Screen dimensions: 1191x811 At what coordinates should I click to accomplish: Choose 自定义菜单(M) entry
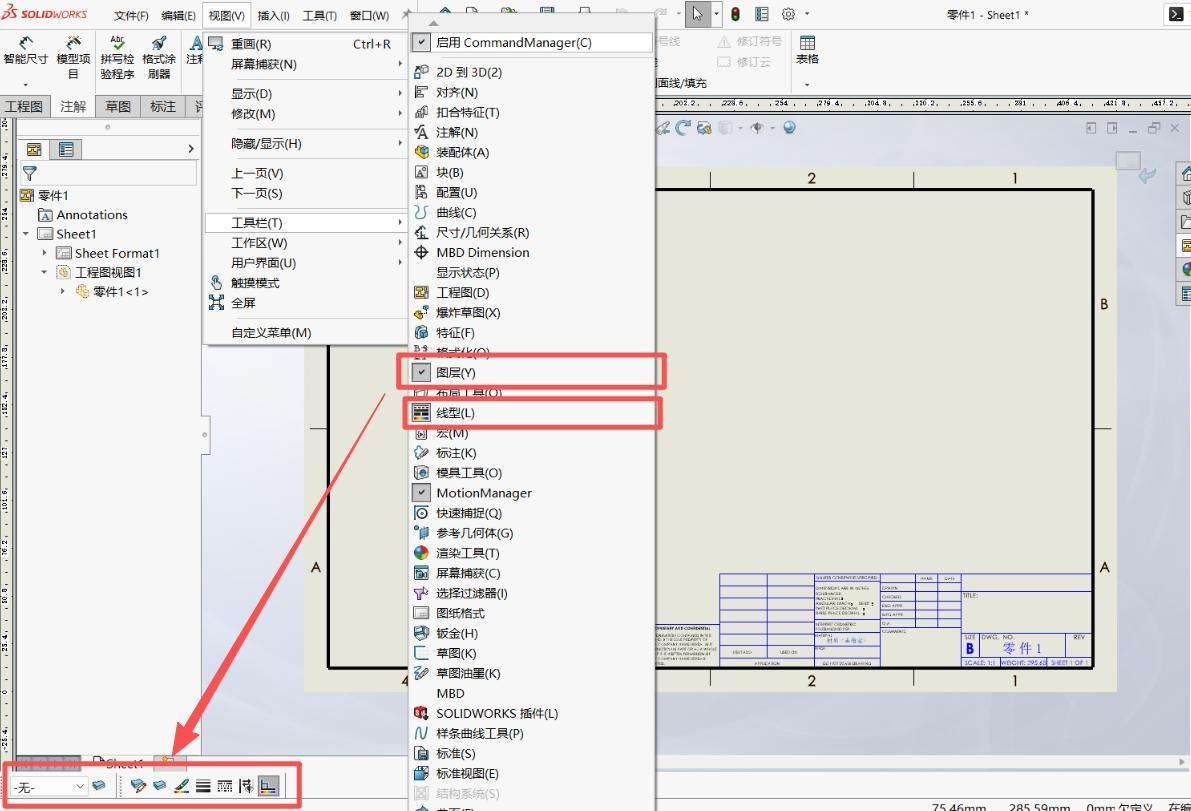pos(305,333)
